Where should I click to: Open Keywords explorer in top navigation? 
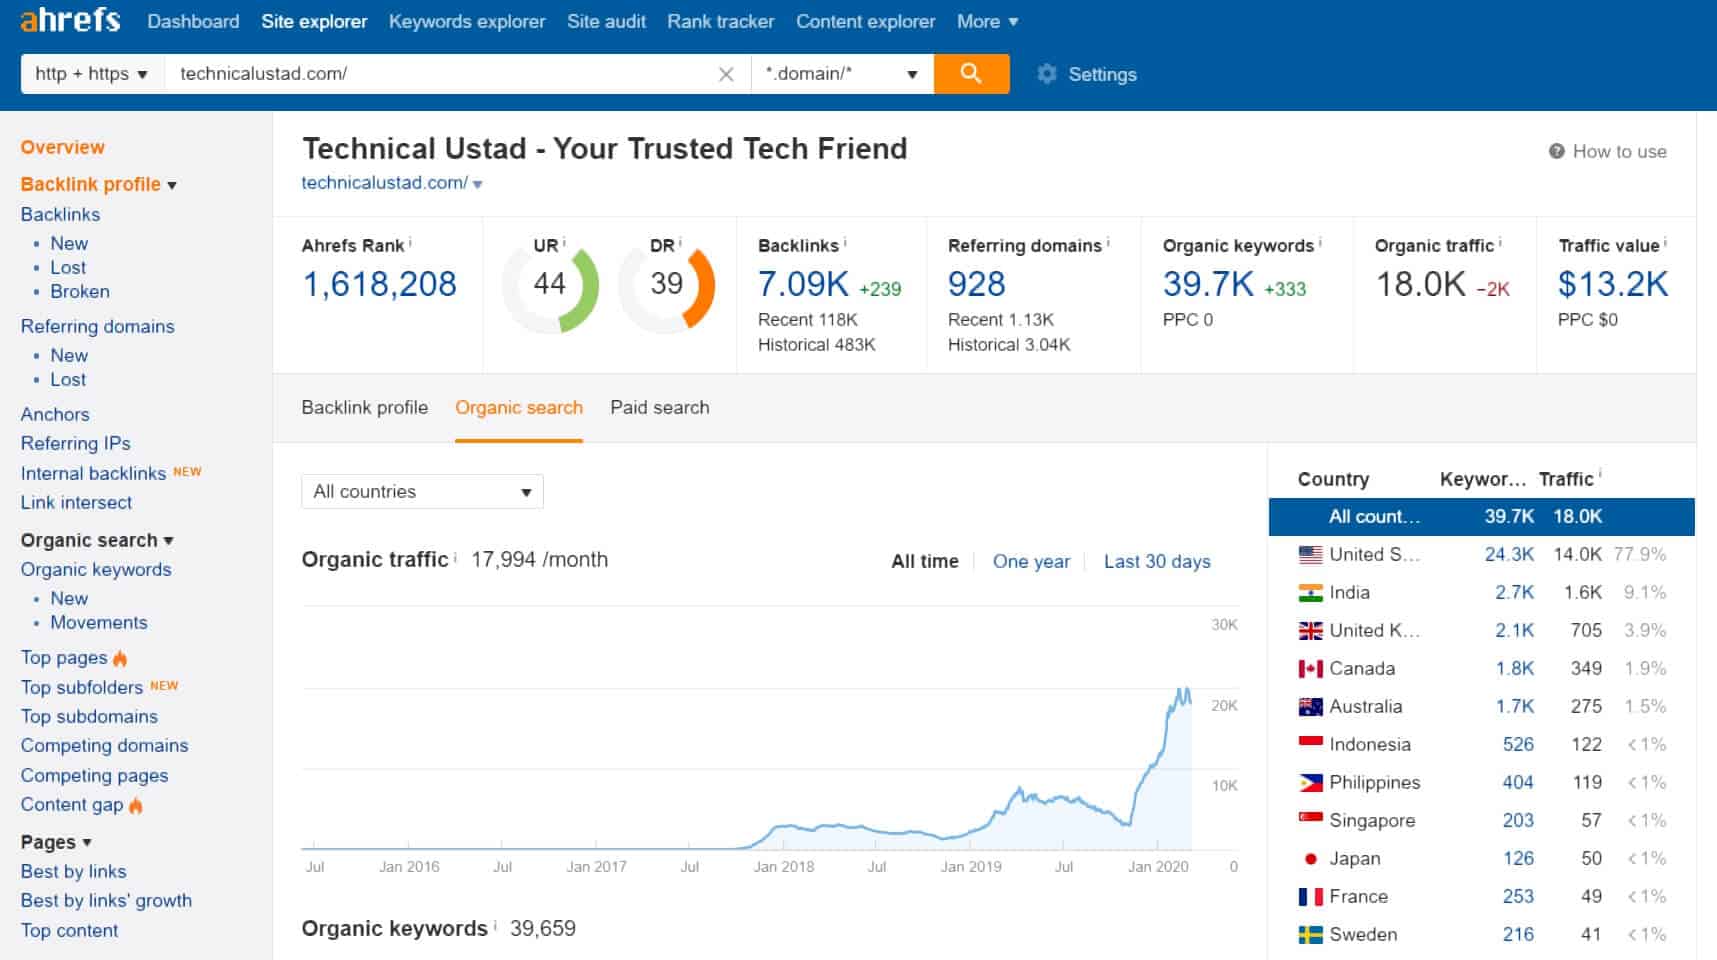pyautogui.click(x=467, y=21)
